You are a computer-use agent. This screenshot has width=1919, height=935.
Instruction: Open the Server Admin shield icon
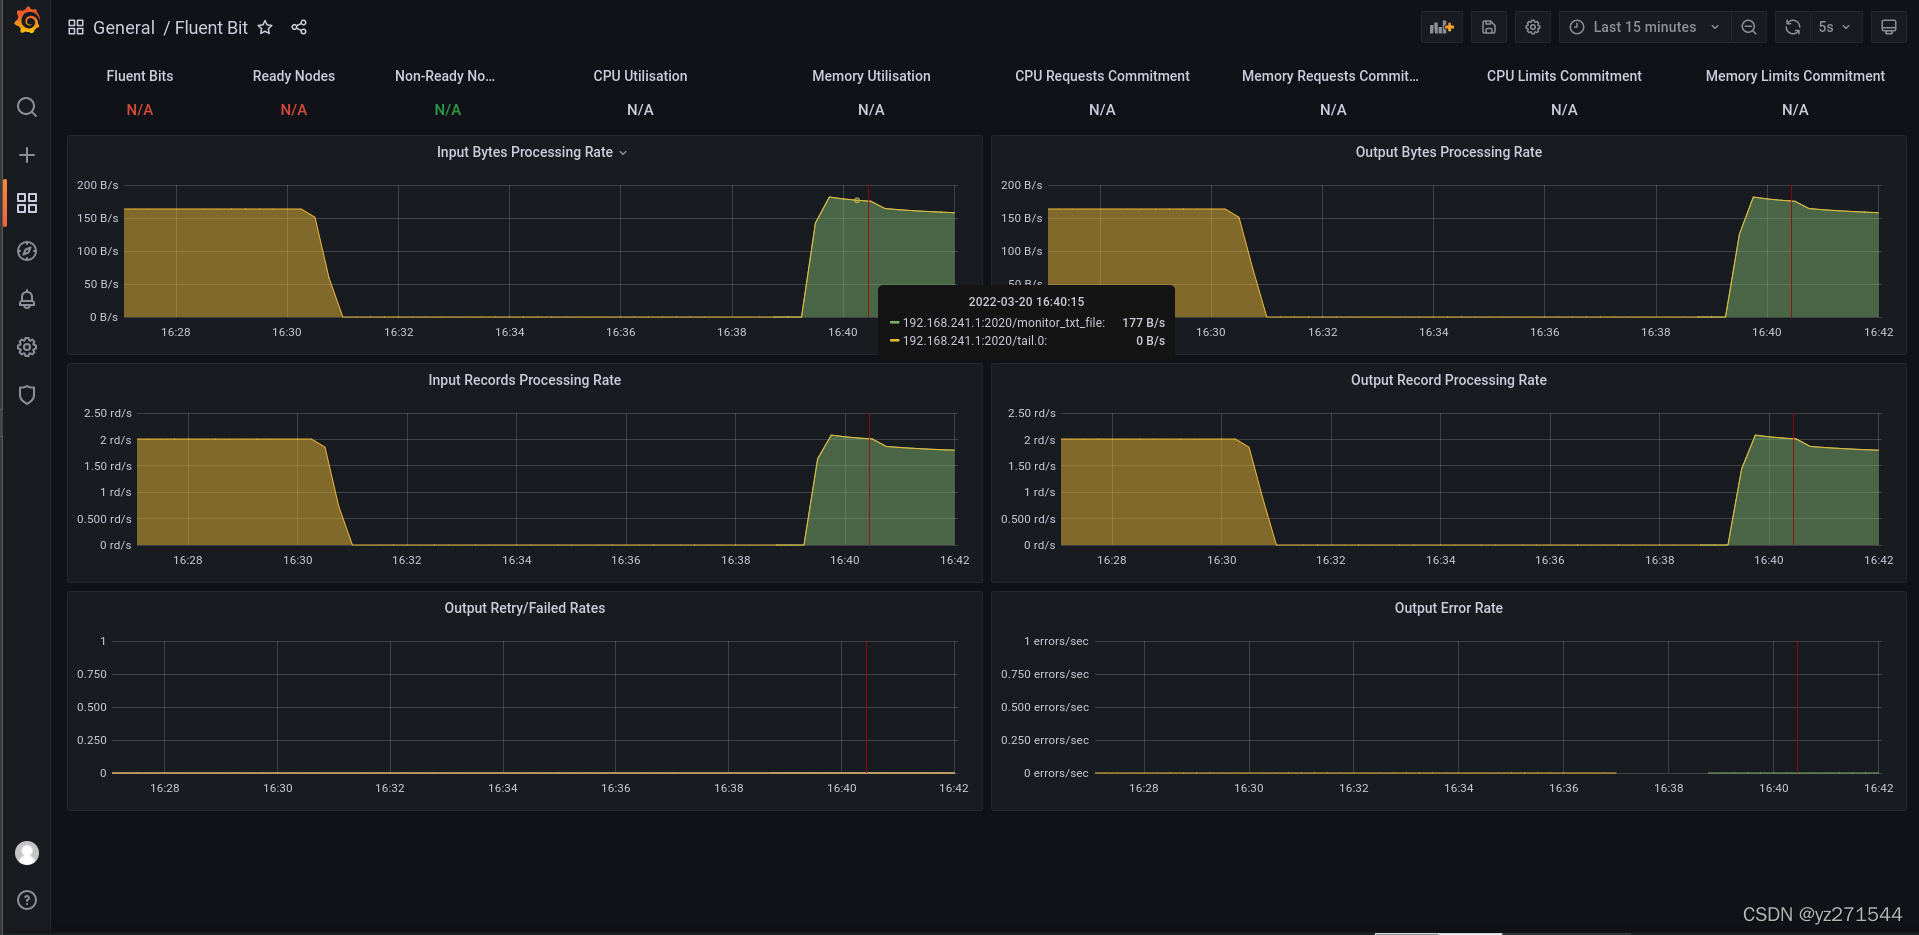pyautogui.click(x=27, y=395)
